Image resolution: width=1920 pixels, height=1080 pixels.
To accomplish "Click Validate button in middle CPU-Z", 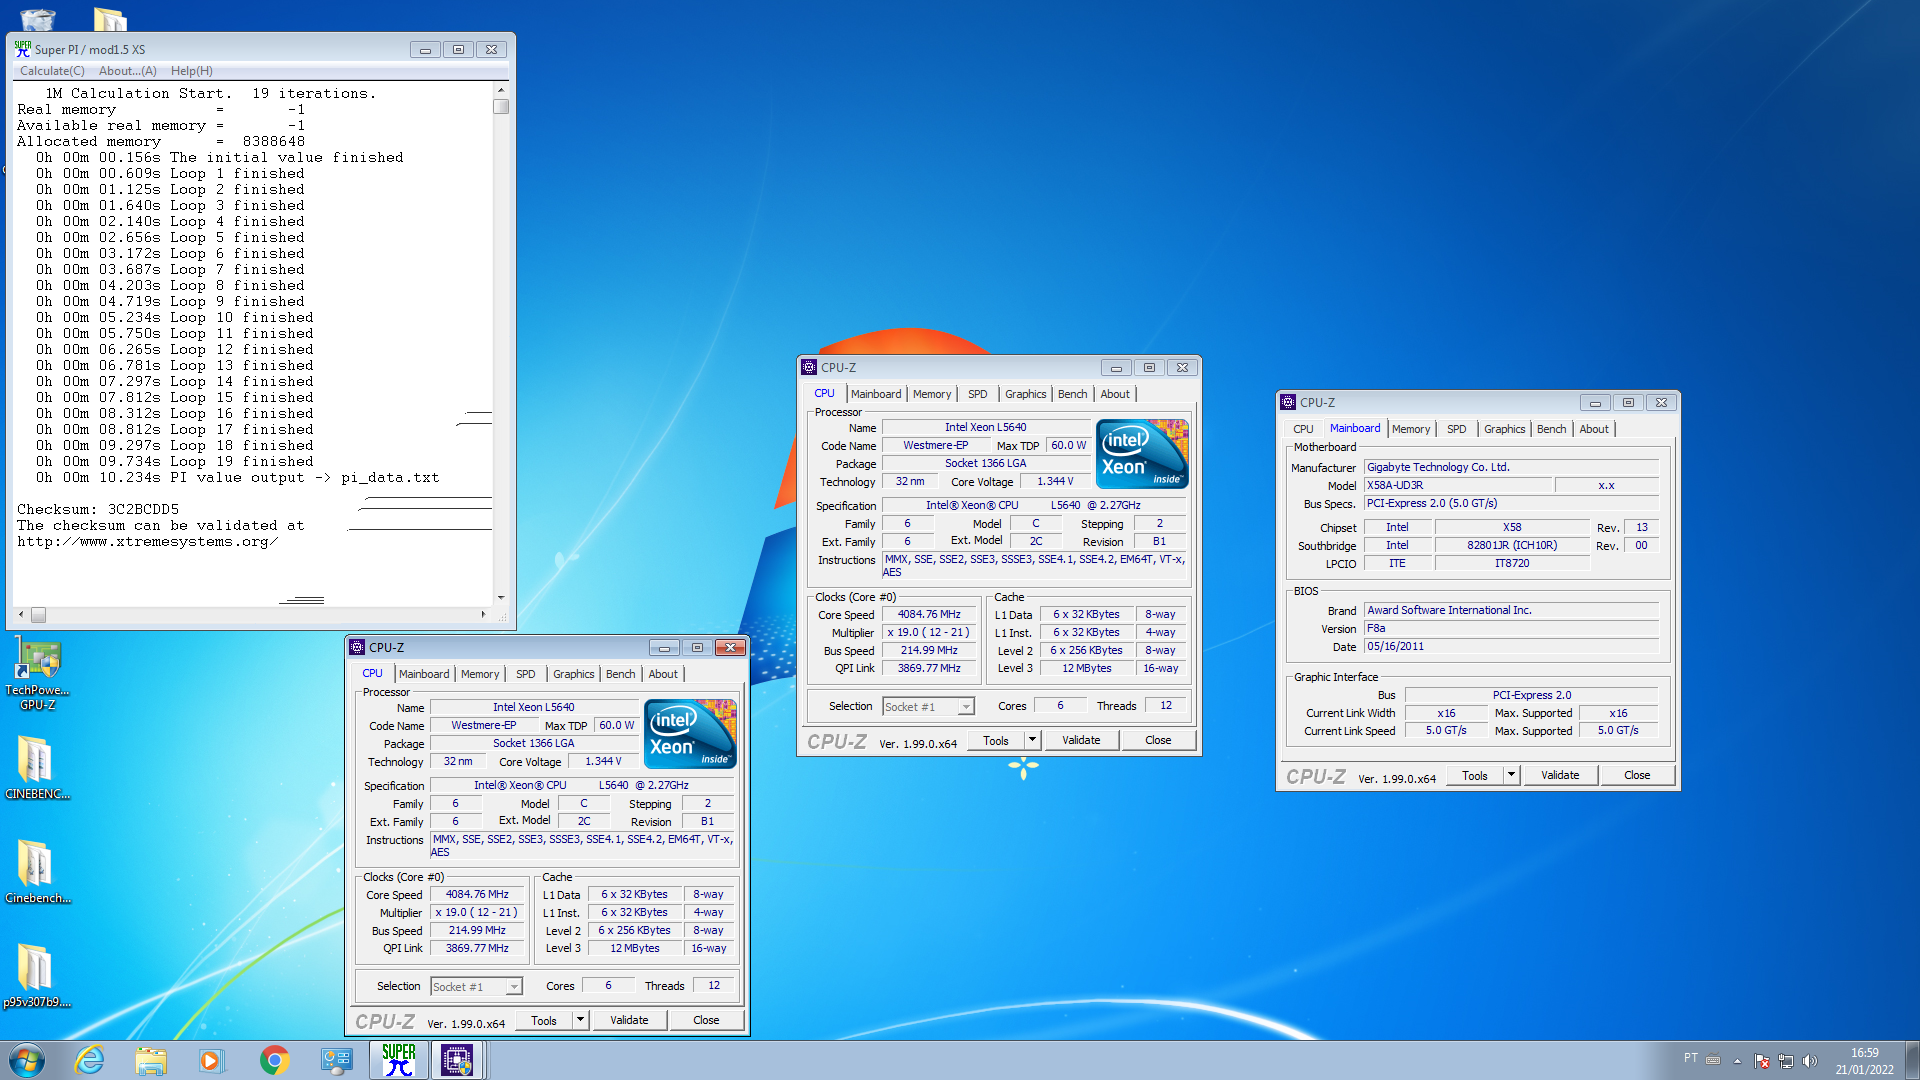I will [1081, 740].
